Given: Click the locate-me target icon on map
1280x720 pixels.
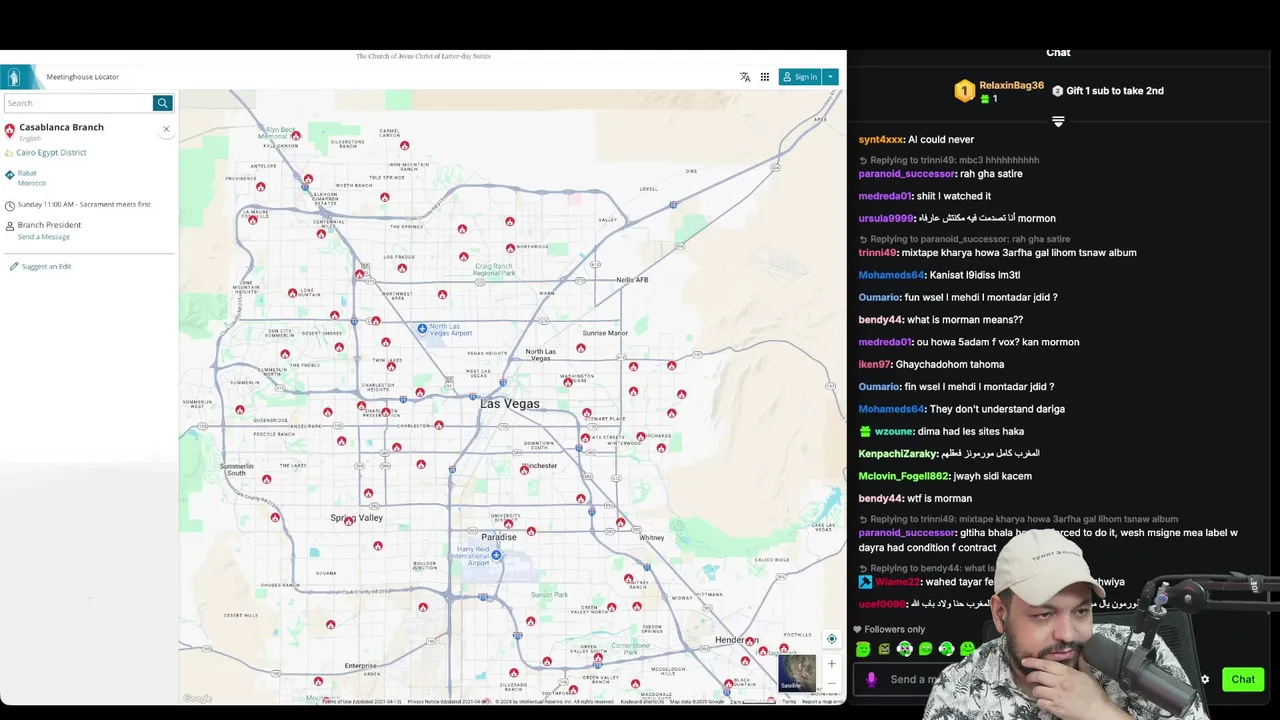Looking at the screenshot, I should tap(831, 639).
